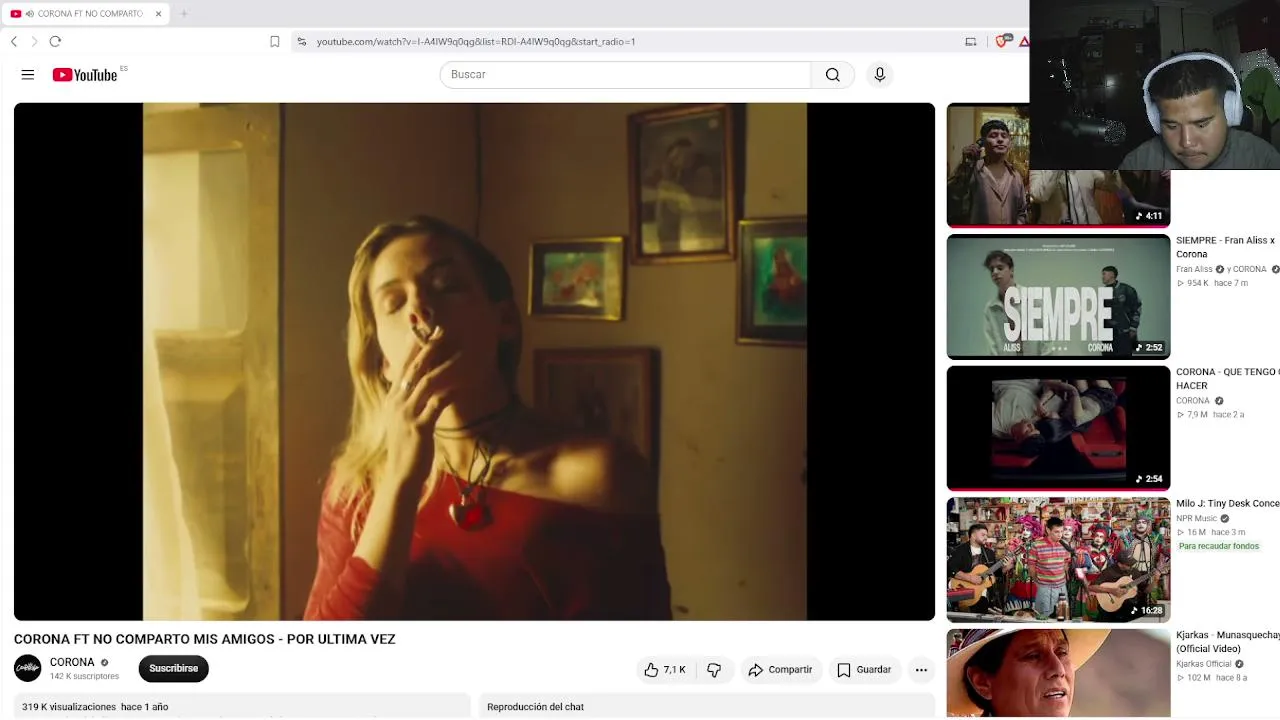Click Compartir to share the video
The image size is (1280, 720).
[780, 670]
